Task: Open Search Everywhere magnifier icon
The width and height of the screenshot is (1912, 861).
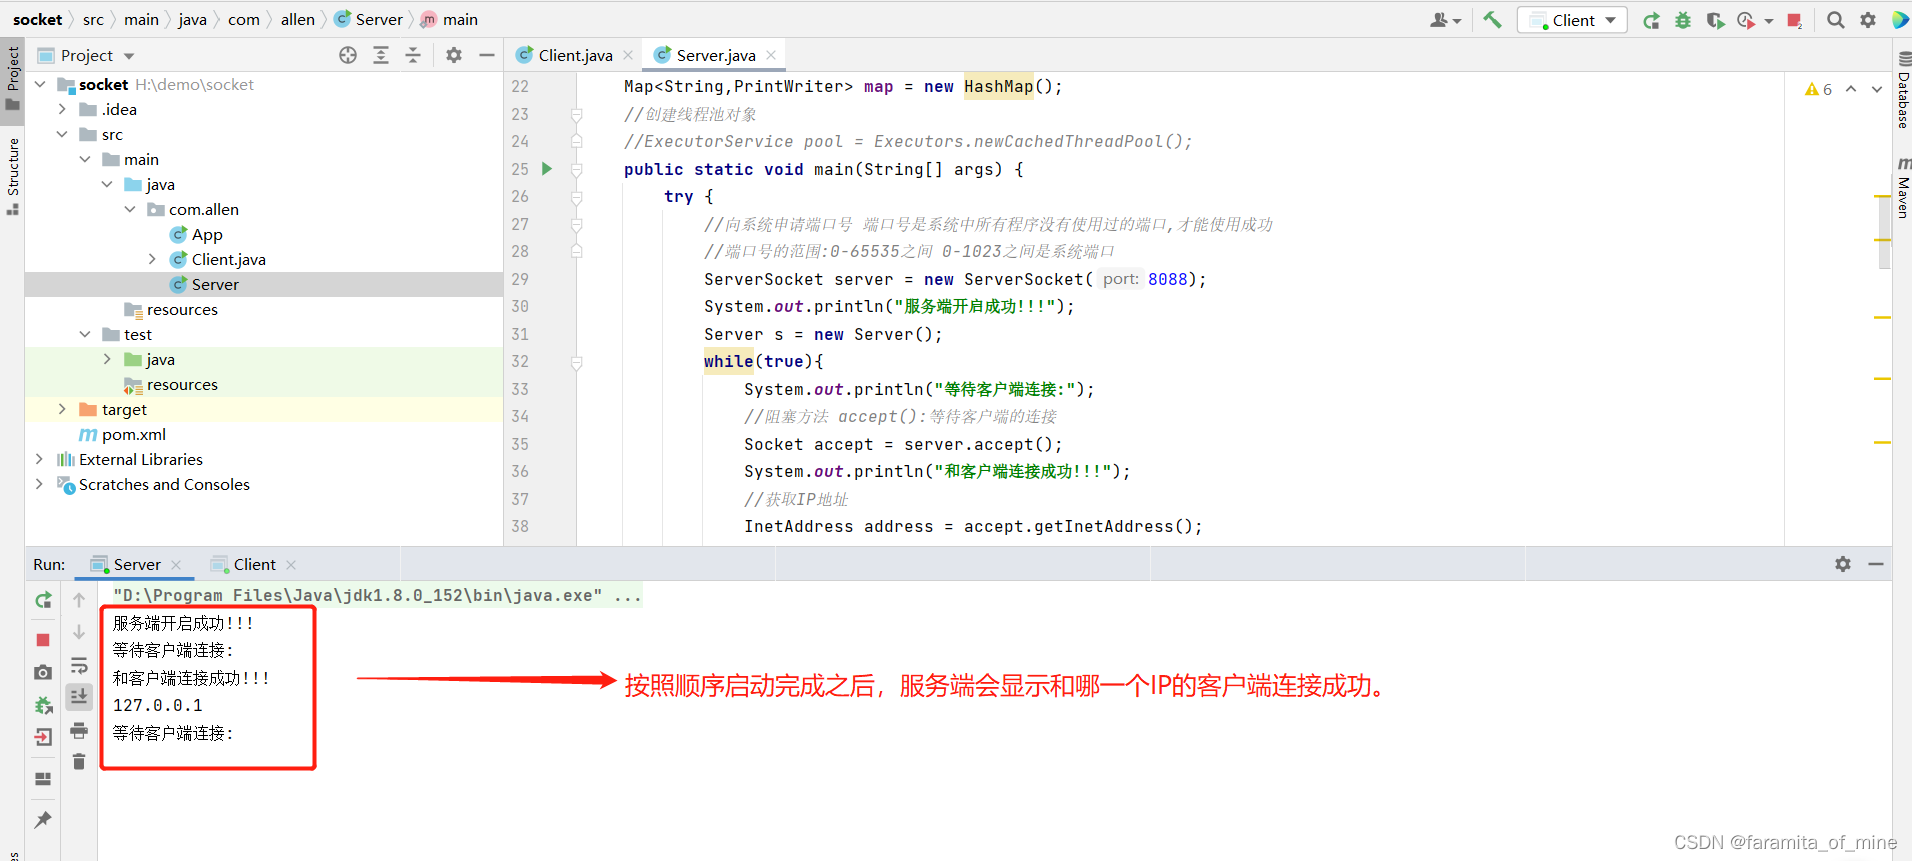Action: (x=1836, y=20)
